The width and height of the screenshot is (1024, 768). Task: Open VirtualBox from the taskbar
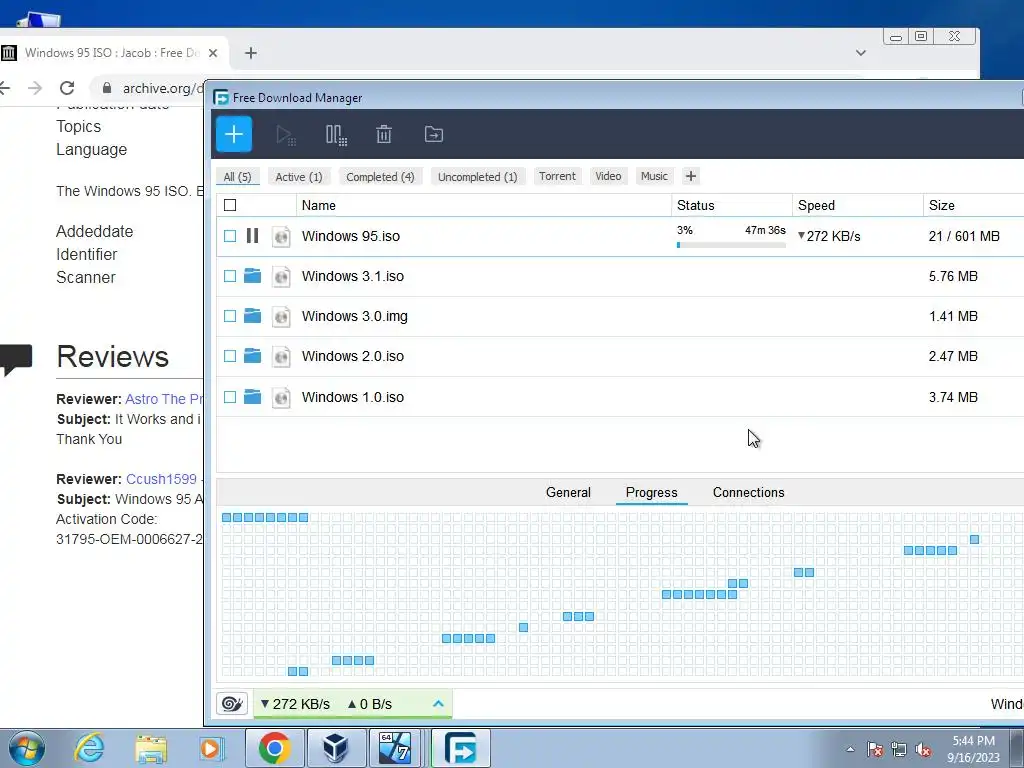click(x=335, y=748)
